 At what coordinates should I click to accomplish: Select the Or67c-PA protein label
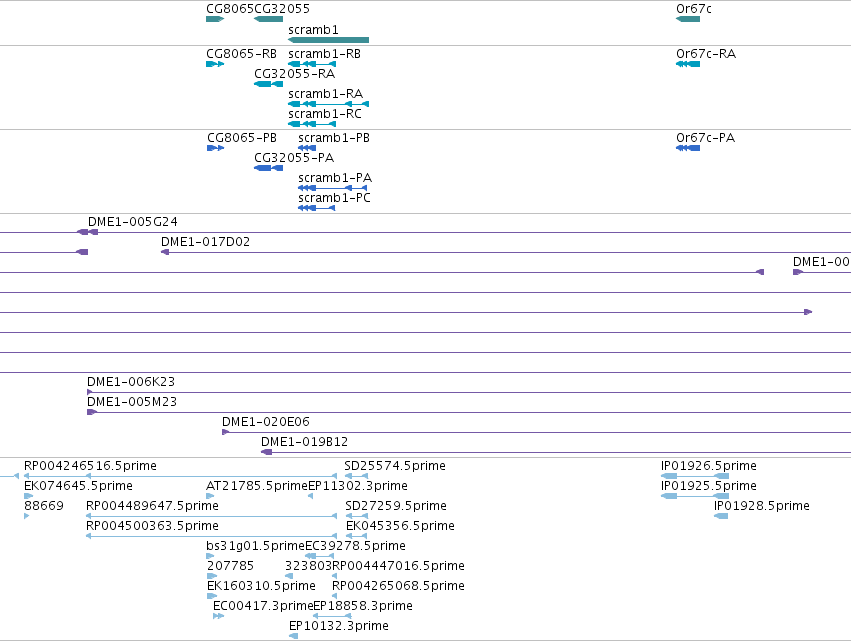tap(706, 138)
